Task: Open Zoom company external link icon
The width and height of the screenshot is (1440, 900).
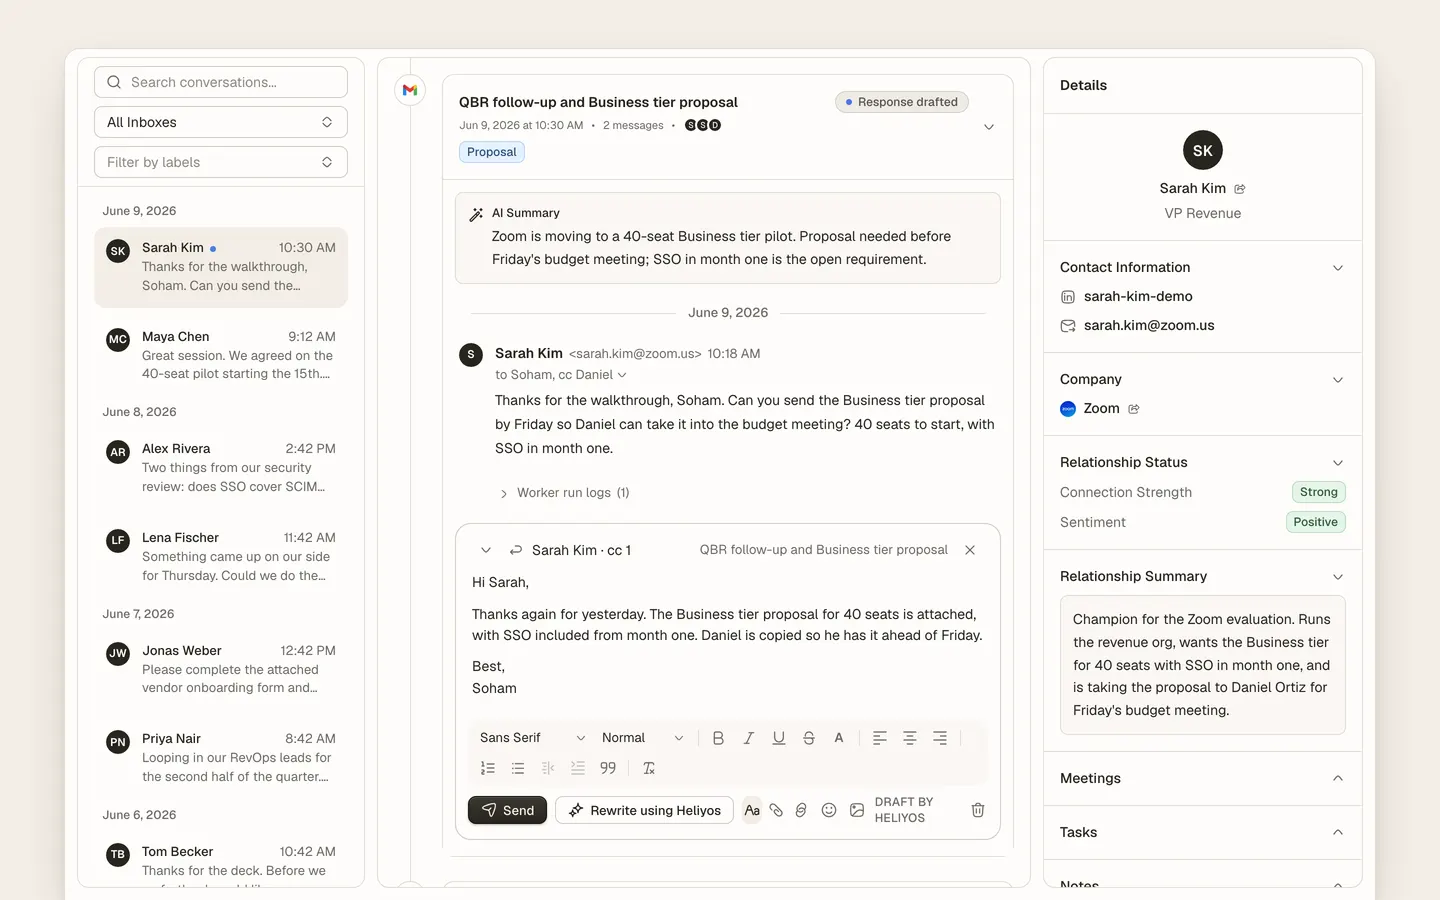Action: pyautogui.click(x=1134, y=409)
